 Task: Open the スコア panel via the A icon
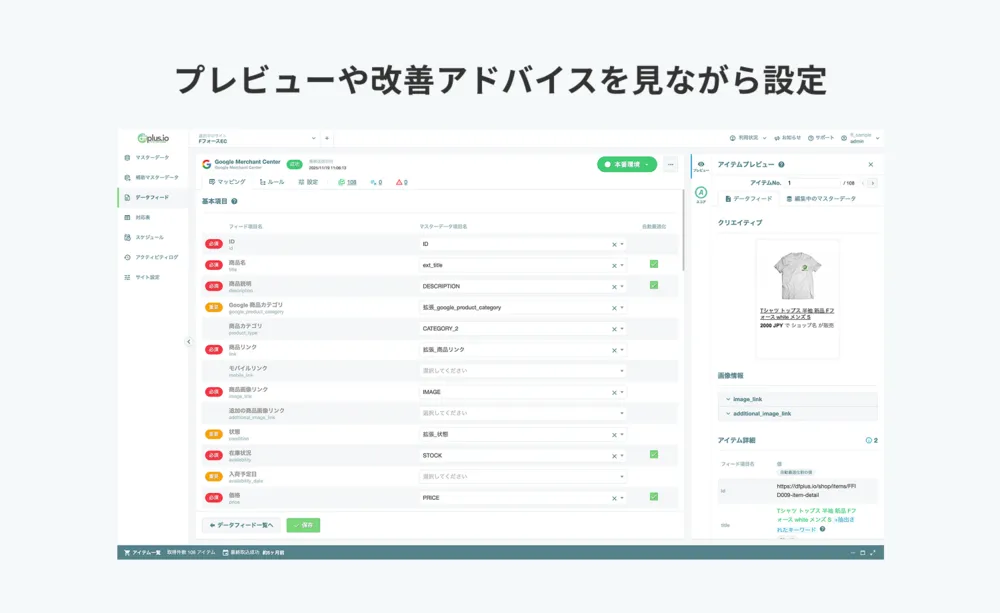pos(699,191)
